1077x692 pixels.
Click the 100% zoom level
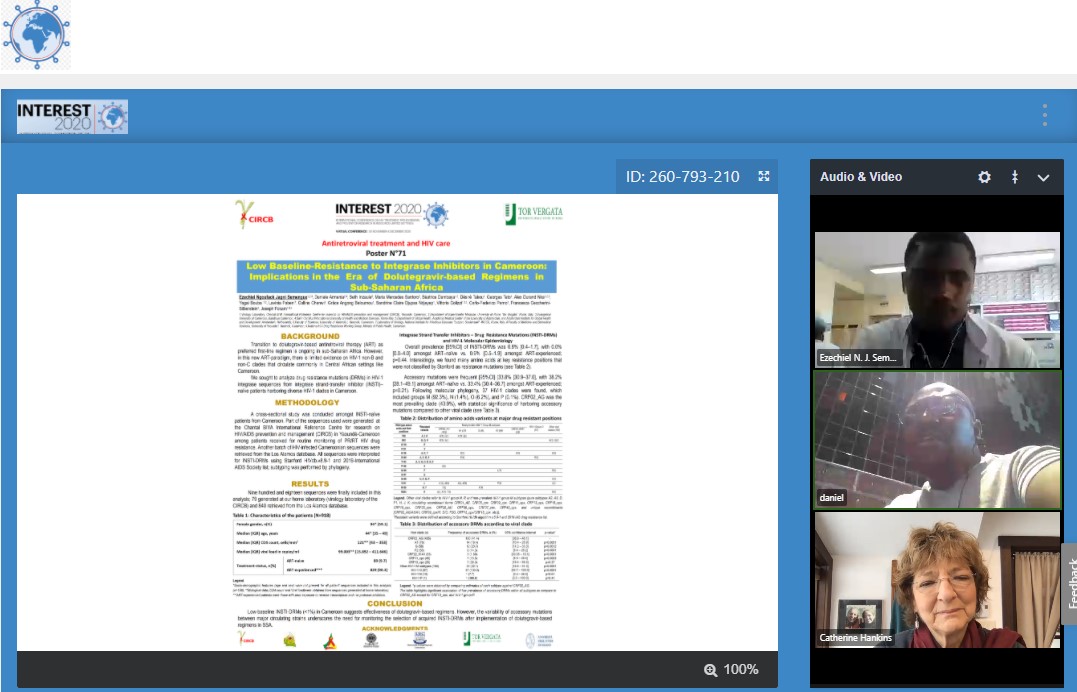tap(740, 669)
